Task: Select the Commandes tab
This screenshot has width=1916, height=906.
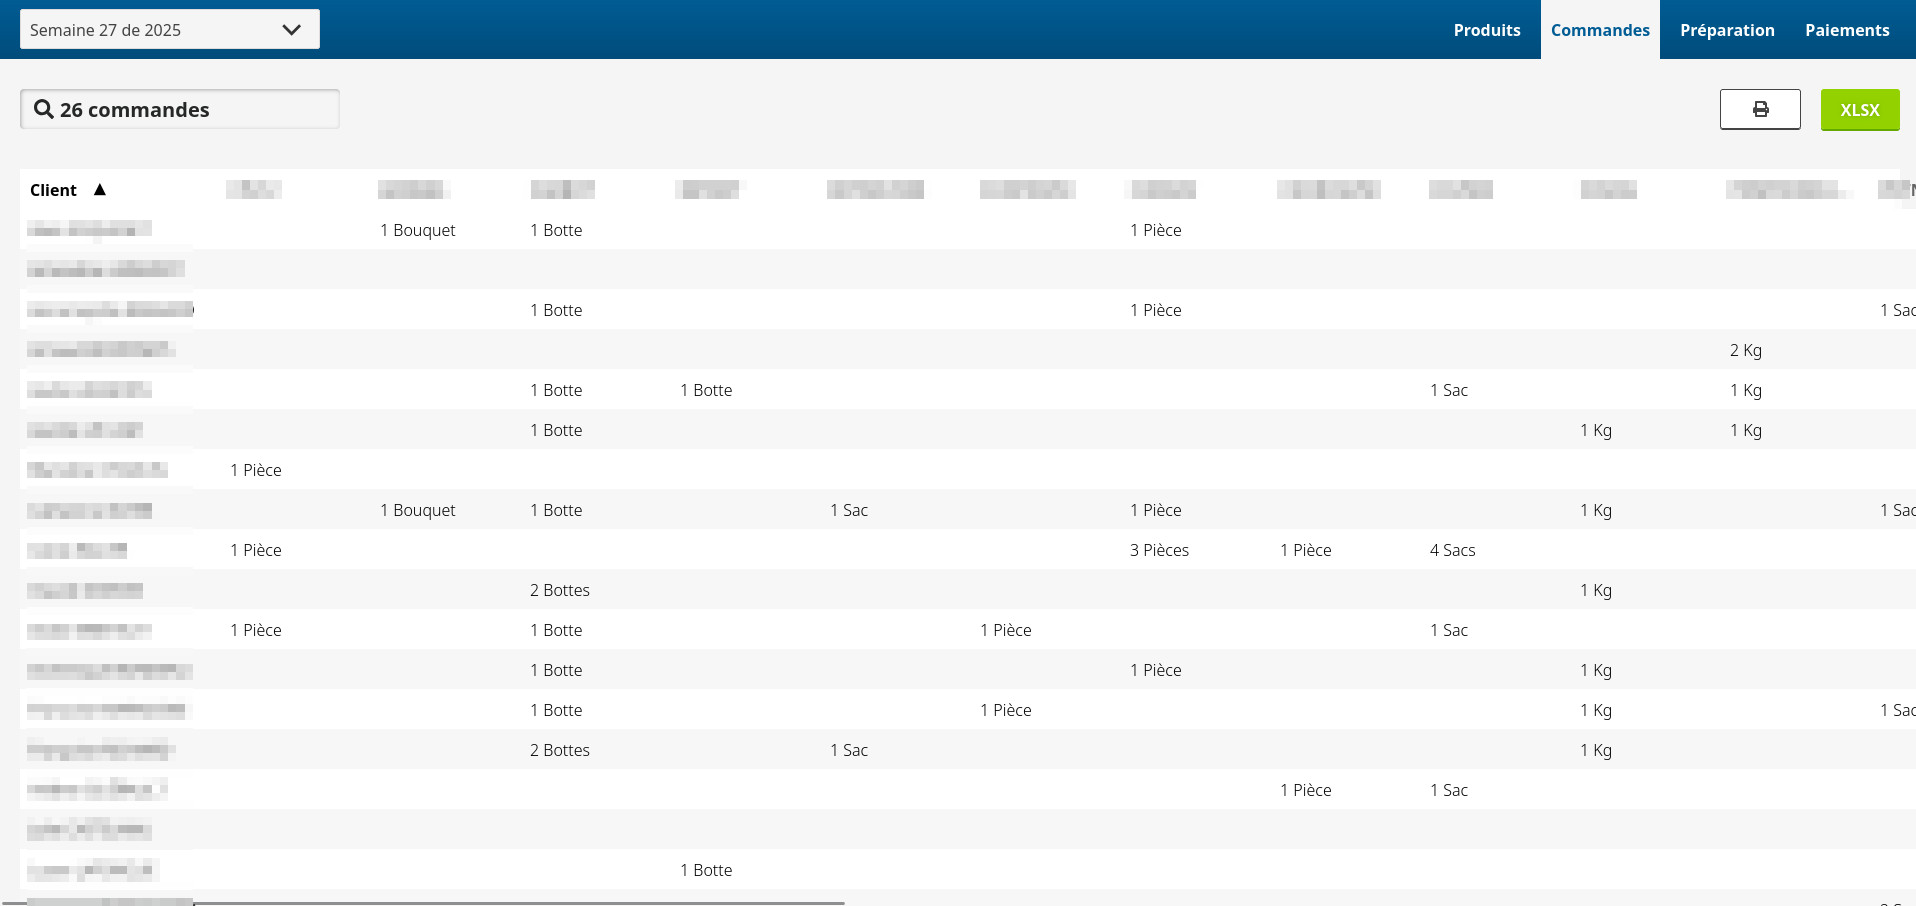Action: pos(1599,30)
